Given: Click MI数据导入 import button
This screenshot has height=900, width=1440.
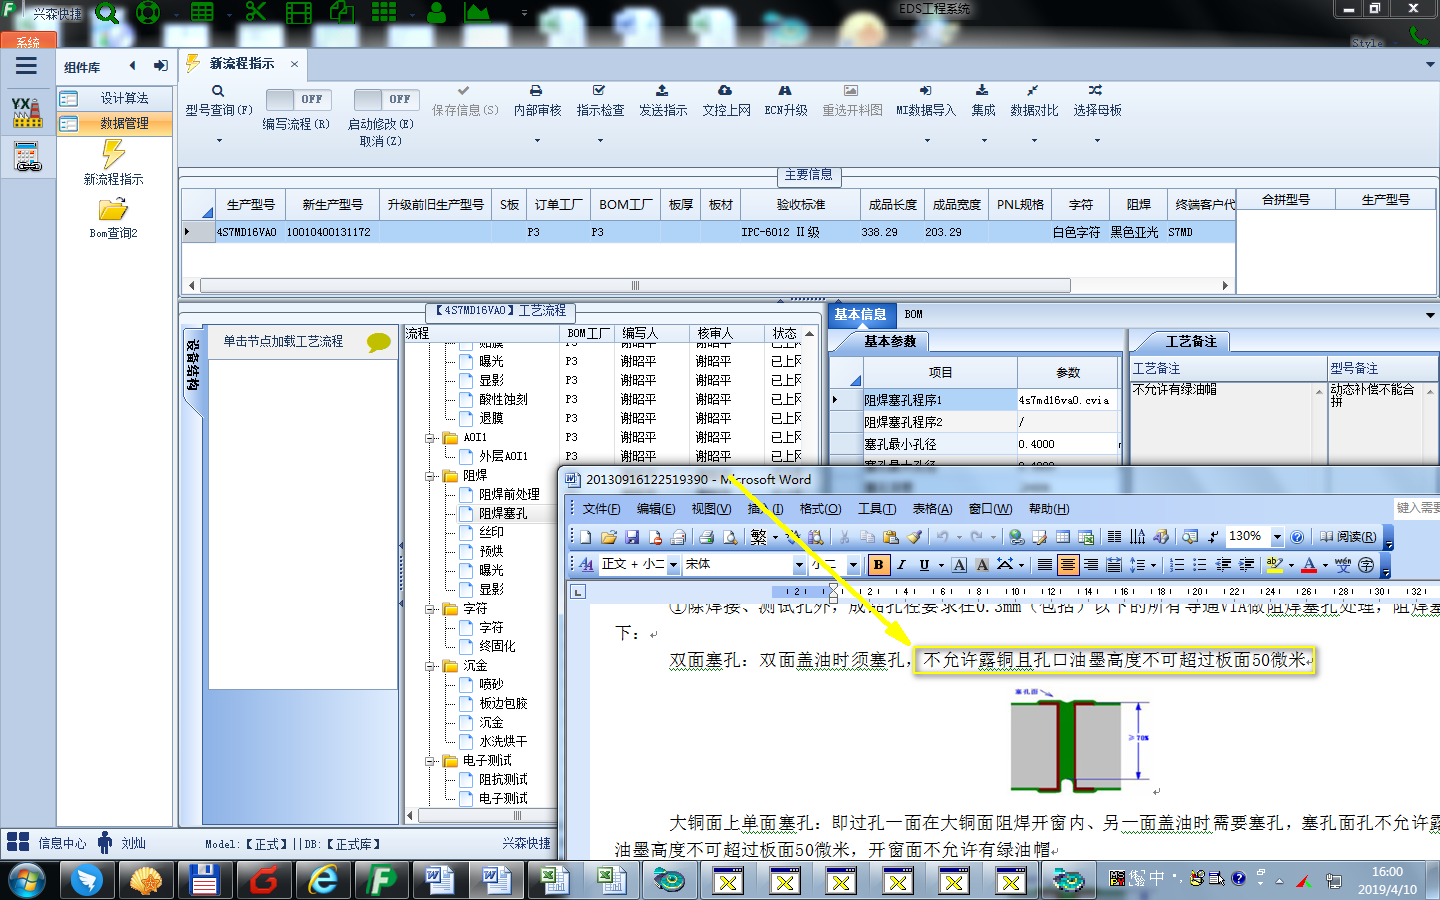Looking at the screenshot, I should [926, 101].
